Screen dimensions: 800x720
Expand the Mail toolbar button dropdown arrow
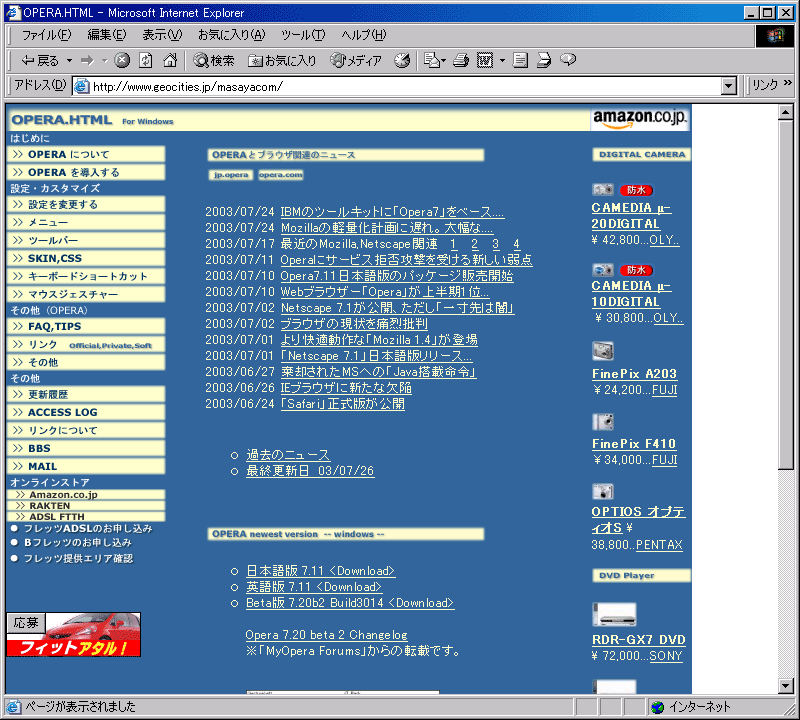pos(443,61)
